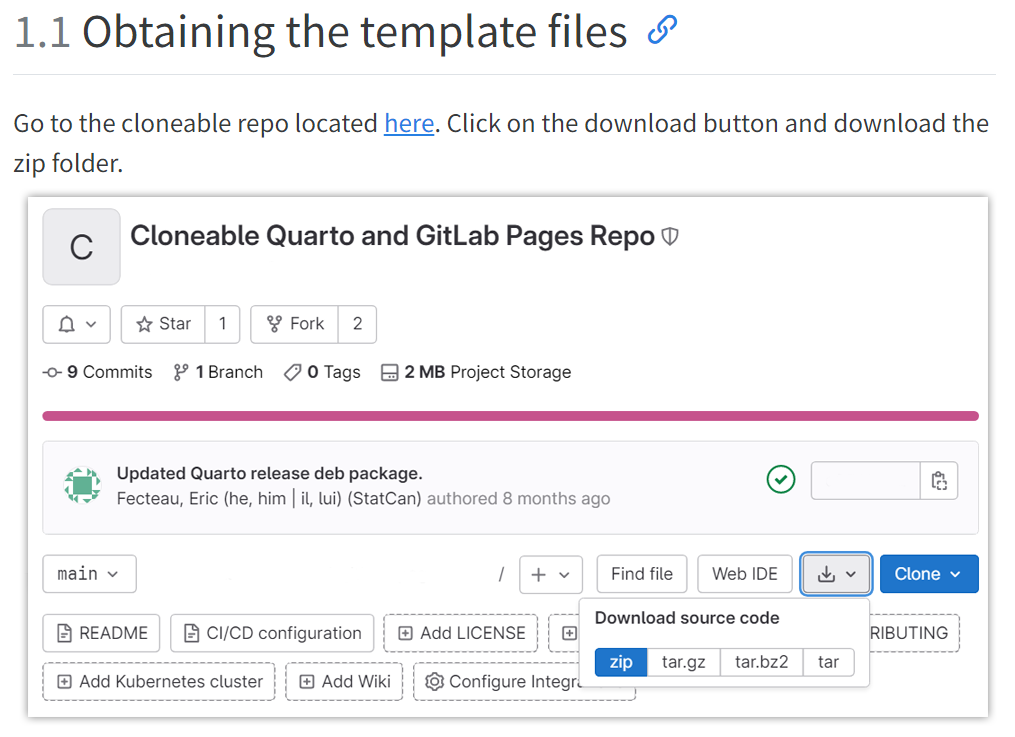Open the 1 Branch list
The height and width of the screenshot is (737, 1015).
pos(218,372)
